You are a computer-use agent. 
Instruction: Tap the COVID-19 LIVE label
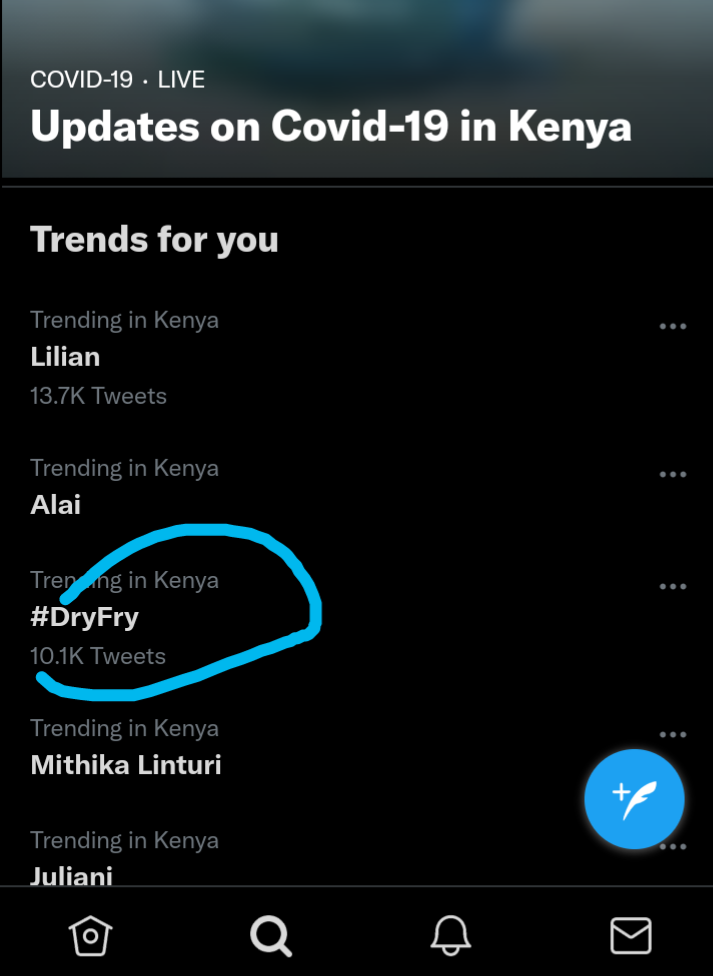pos(118,80)
